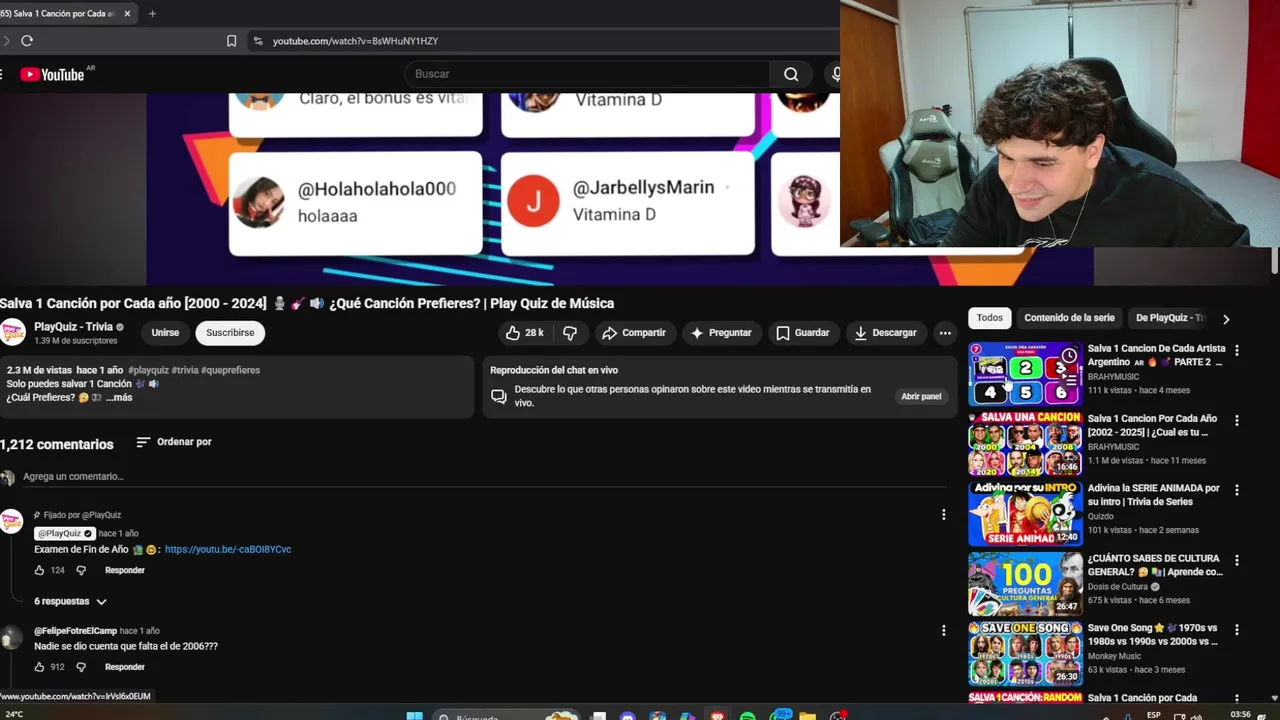Open more actions menu under video
The width and height of the screenshot is (1280, 720).
(945, 333)
